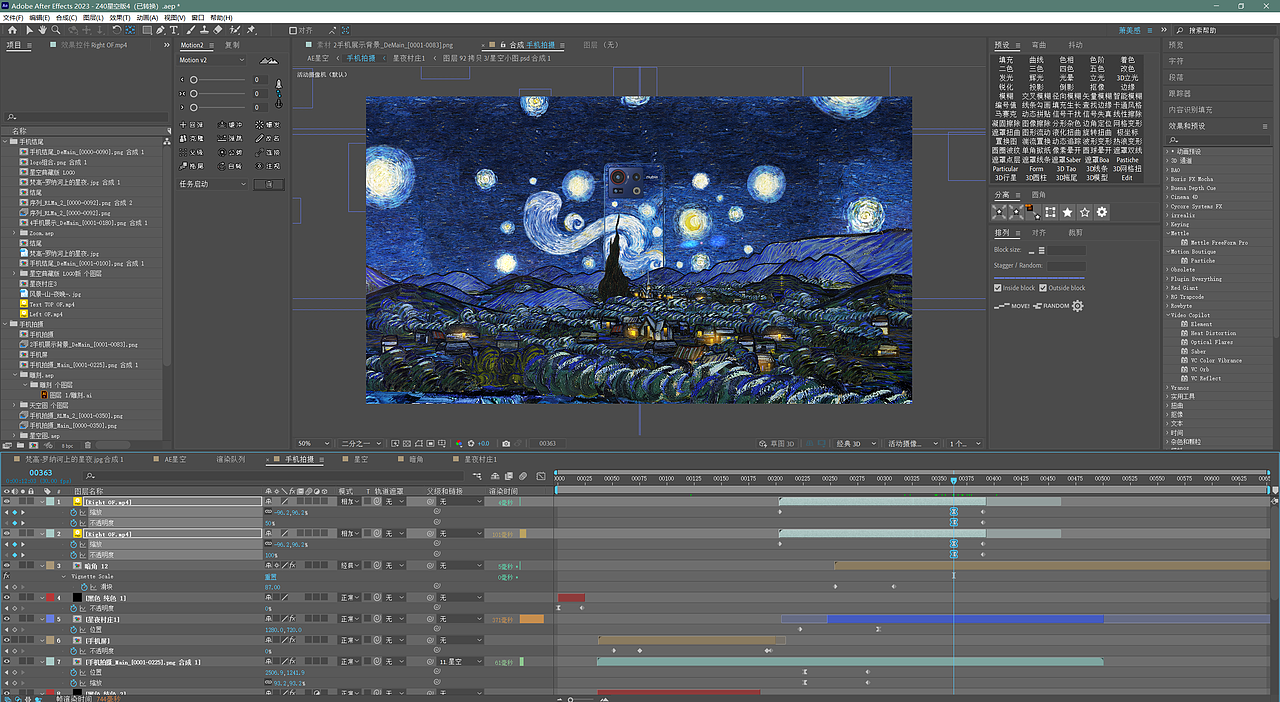The height and width of the screenshot is (702, 1280).
Task: Open the 文件(F) menu
Action: coord(13,17)
